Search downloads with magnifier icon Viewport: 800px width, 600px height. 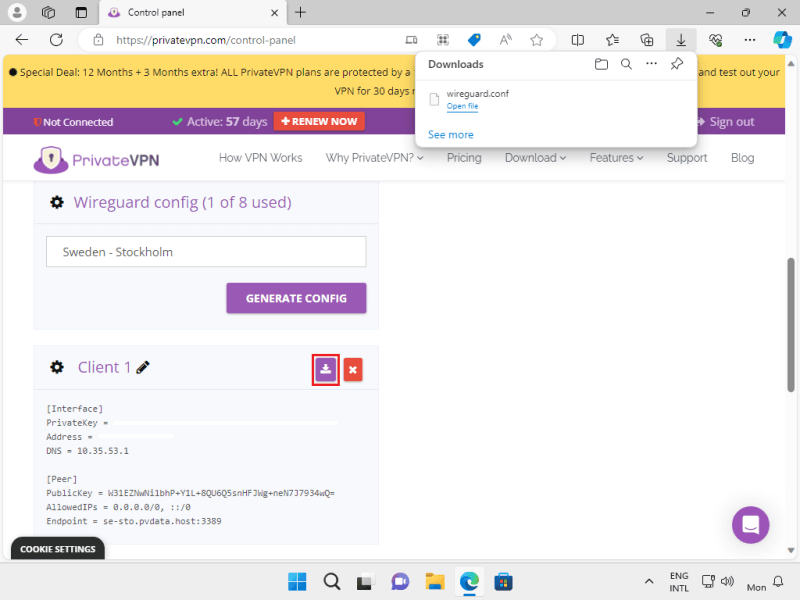[626, 64]
